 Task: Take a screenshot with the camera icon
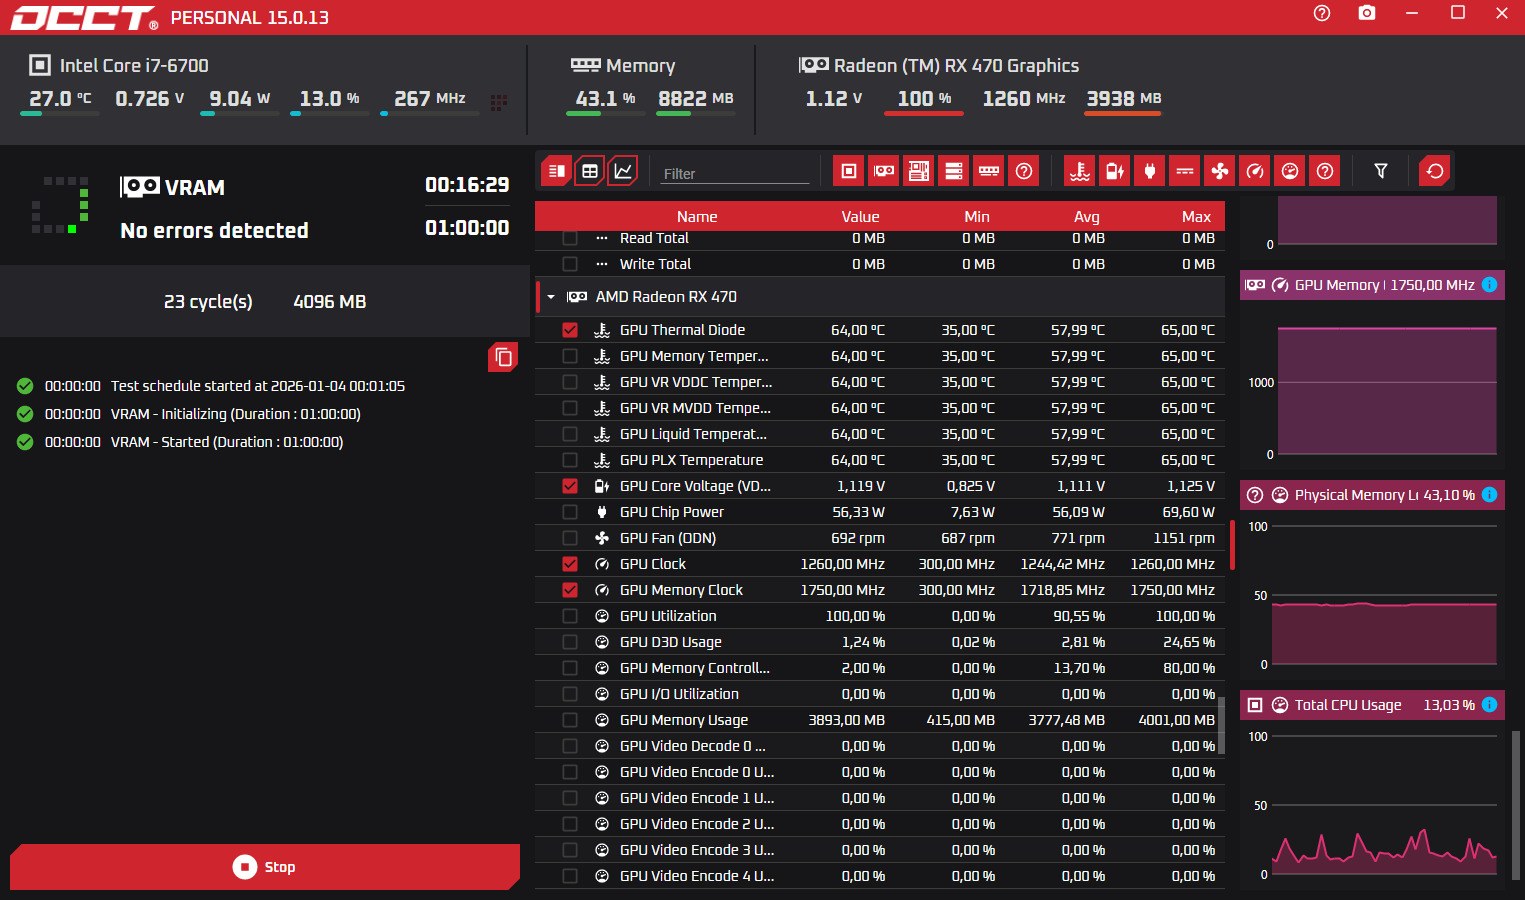1367,13
